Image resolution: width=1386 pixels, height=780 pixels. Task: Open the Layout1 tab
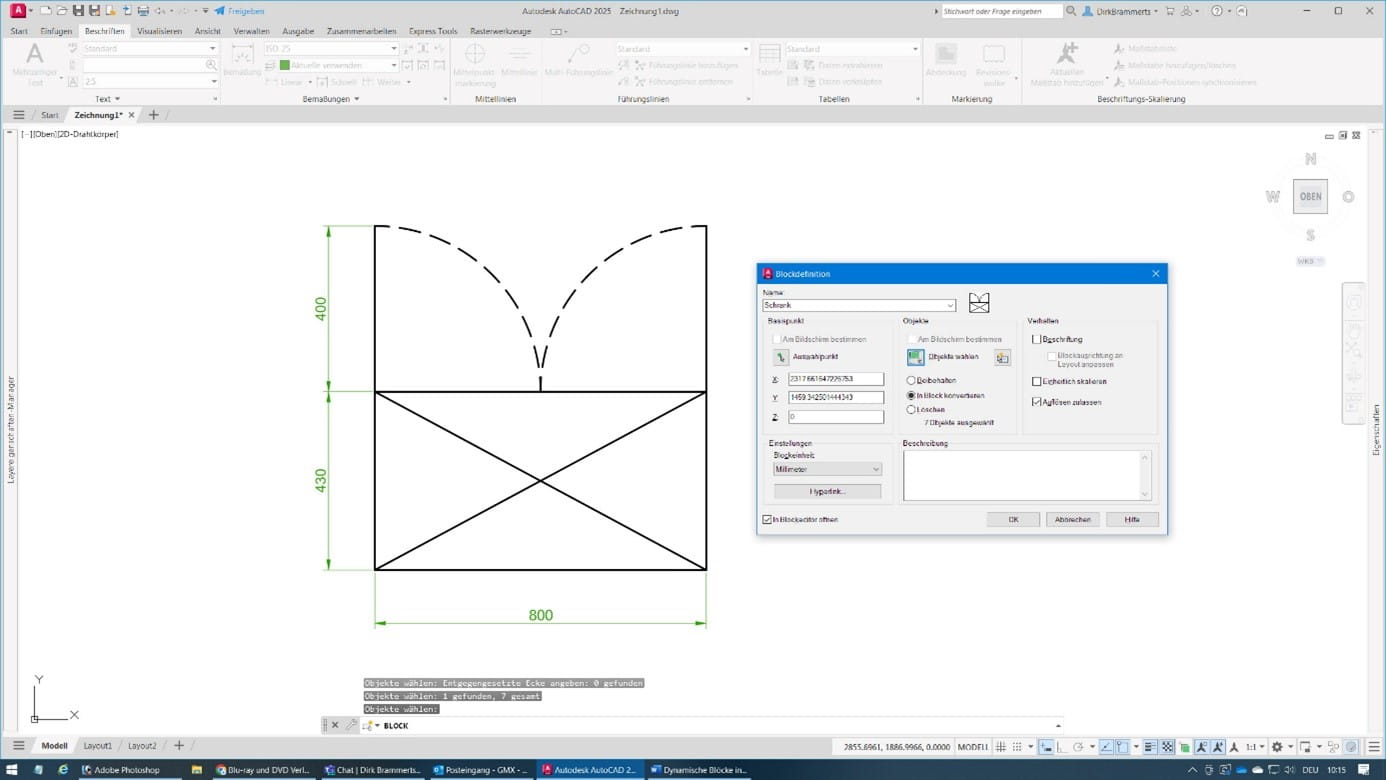98,745
